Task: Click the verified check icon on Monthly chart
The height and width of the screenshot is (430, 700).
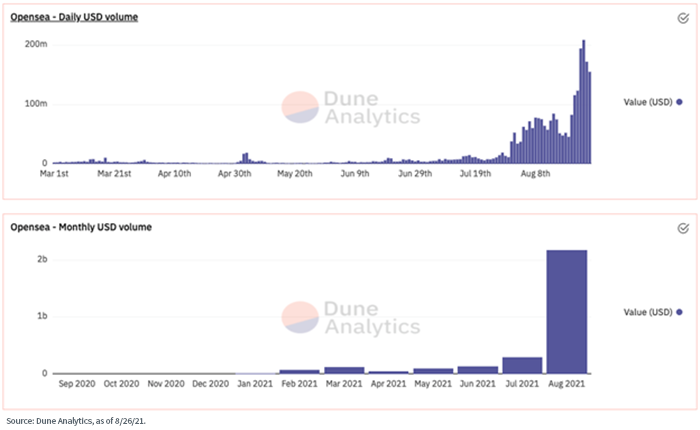Action: pyautogui.click(x=683, y=228)
